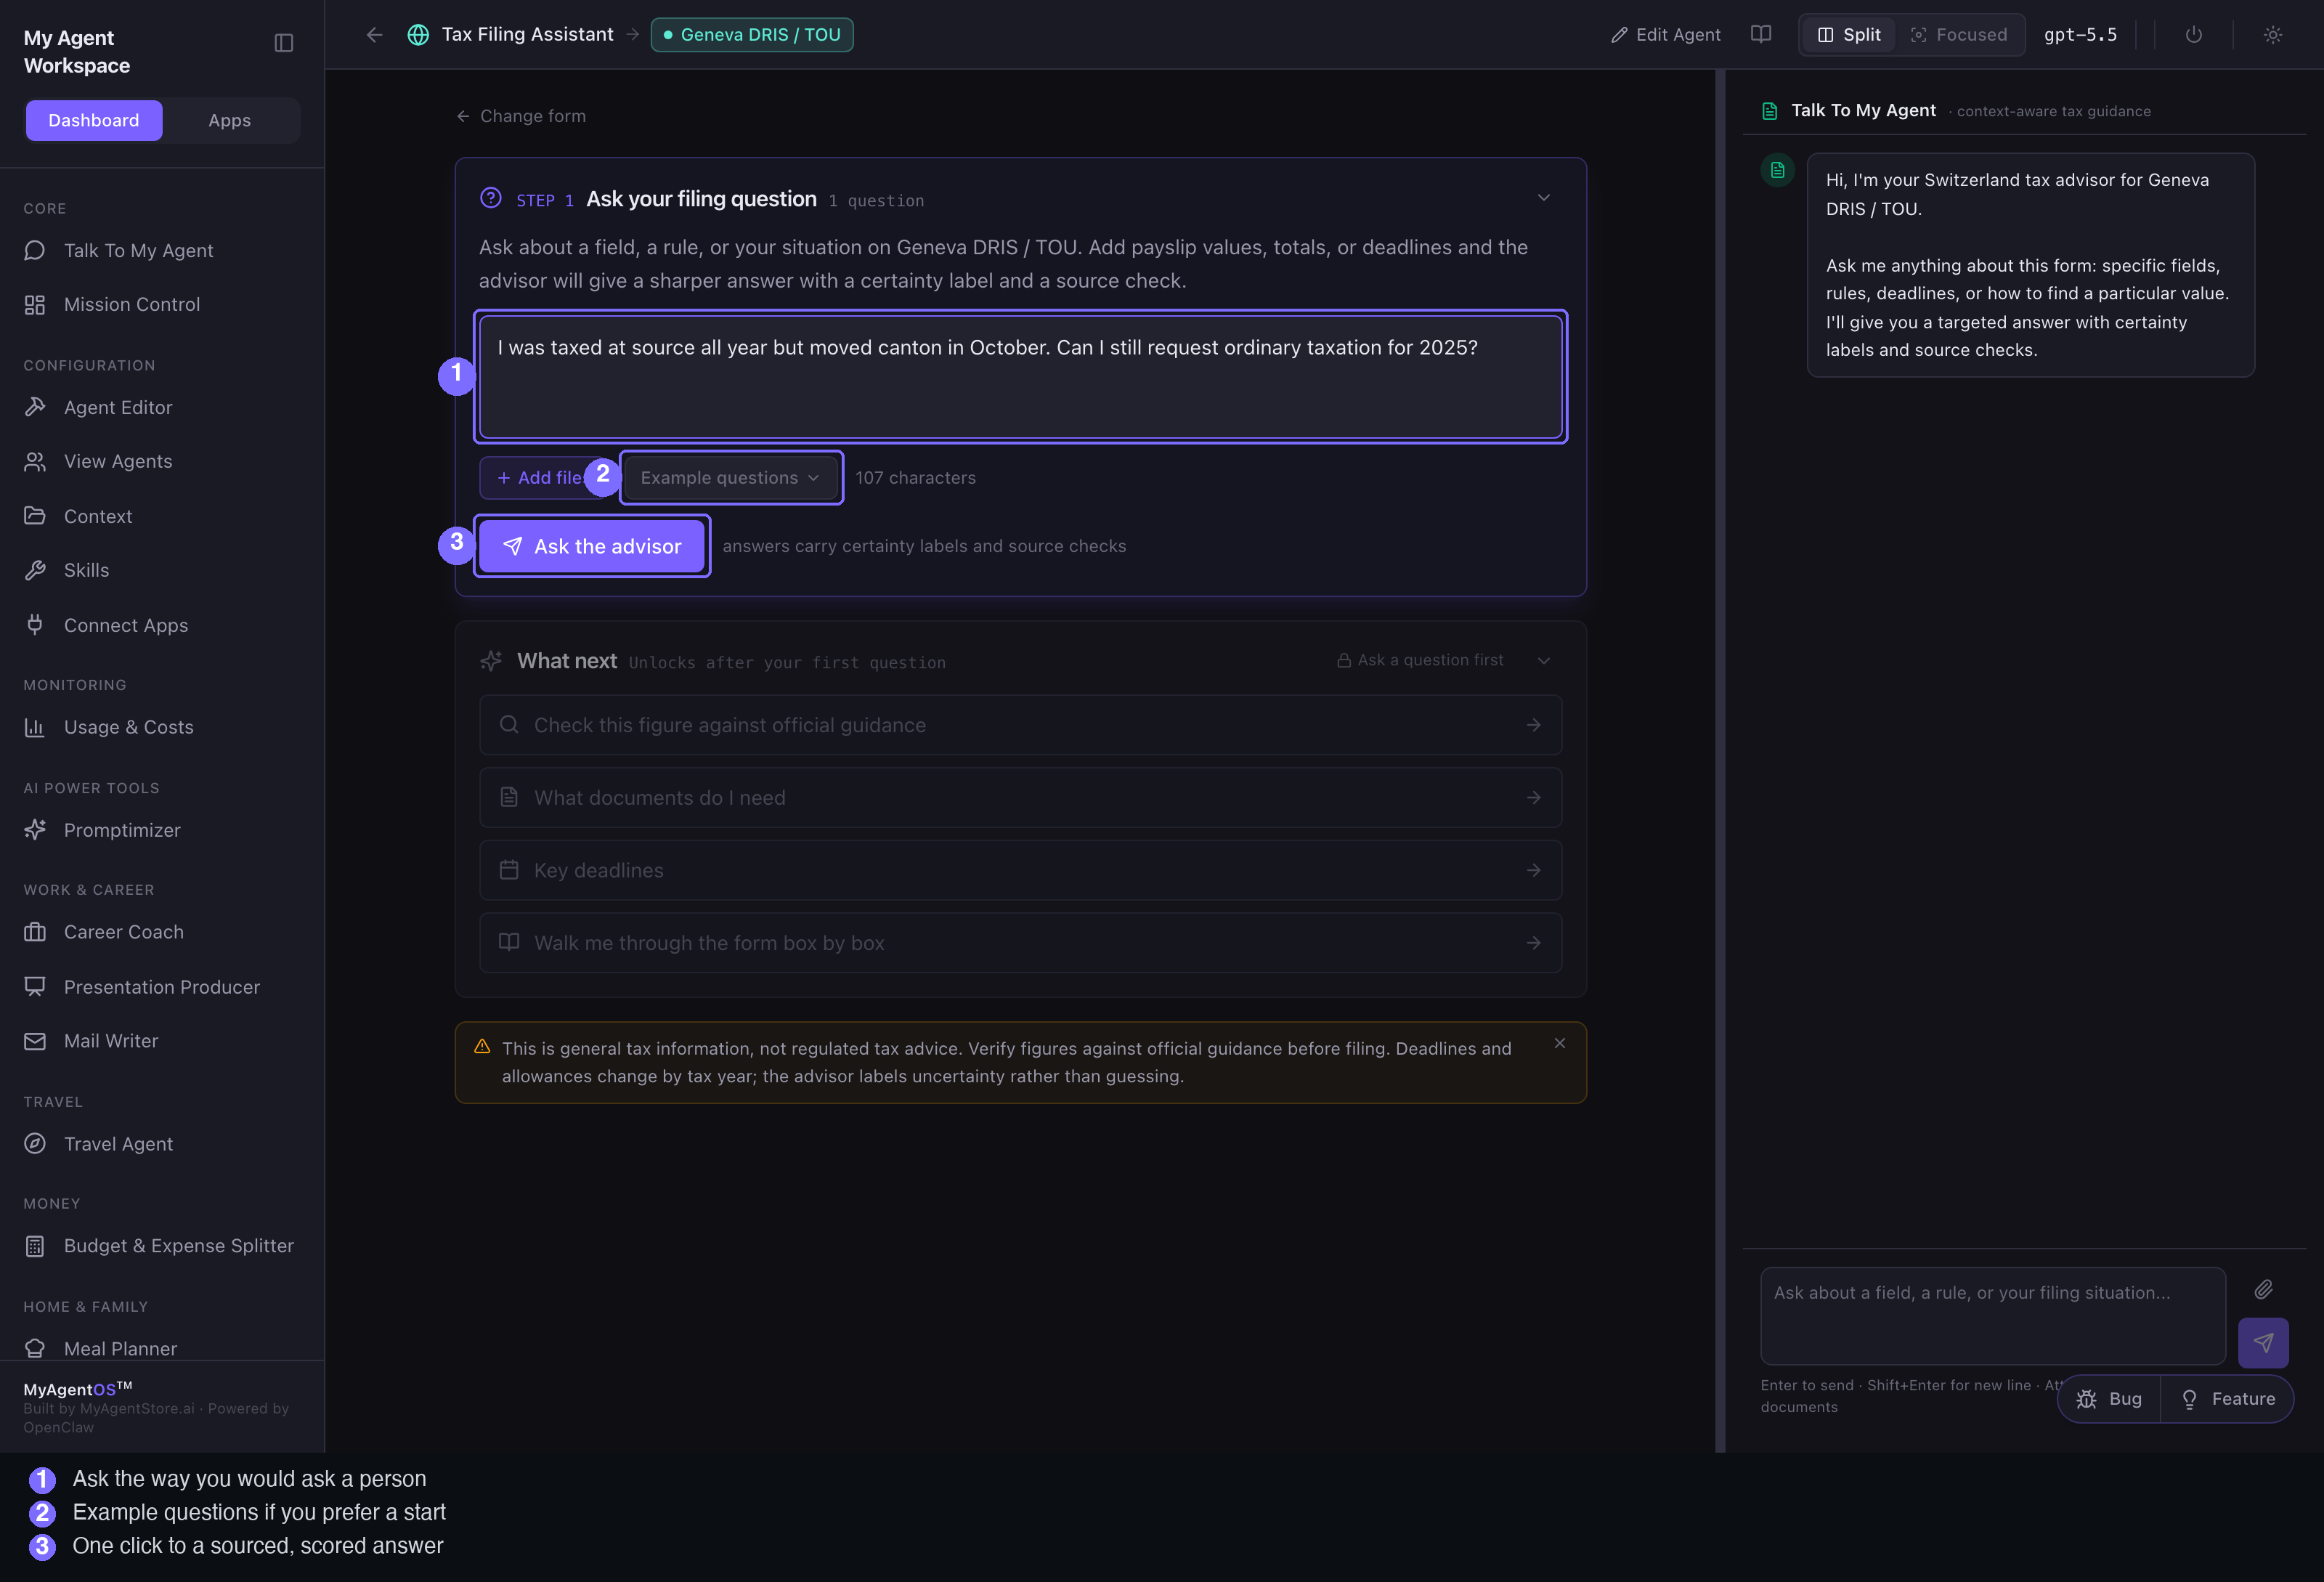
Task: Report a Bug button
Action: (x=2109, y=1399)
